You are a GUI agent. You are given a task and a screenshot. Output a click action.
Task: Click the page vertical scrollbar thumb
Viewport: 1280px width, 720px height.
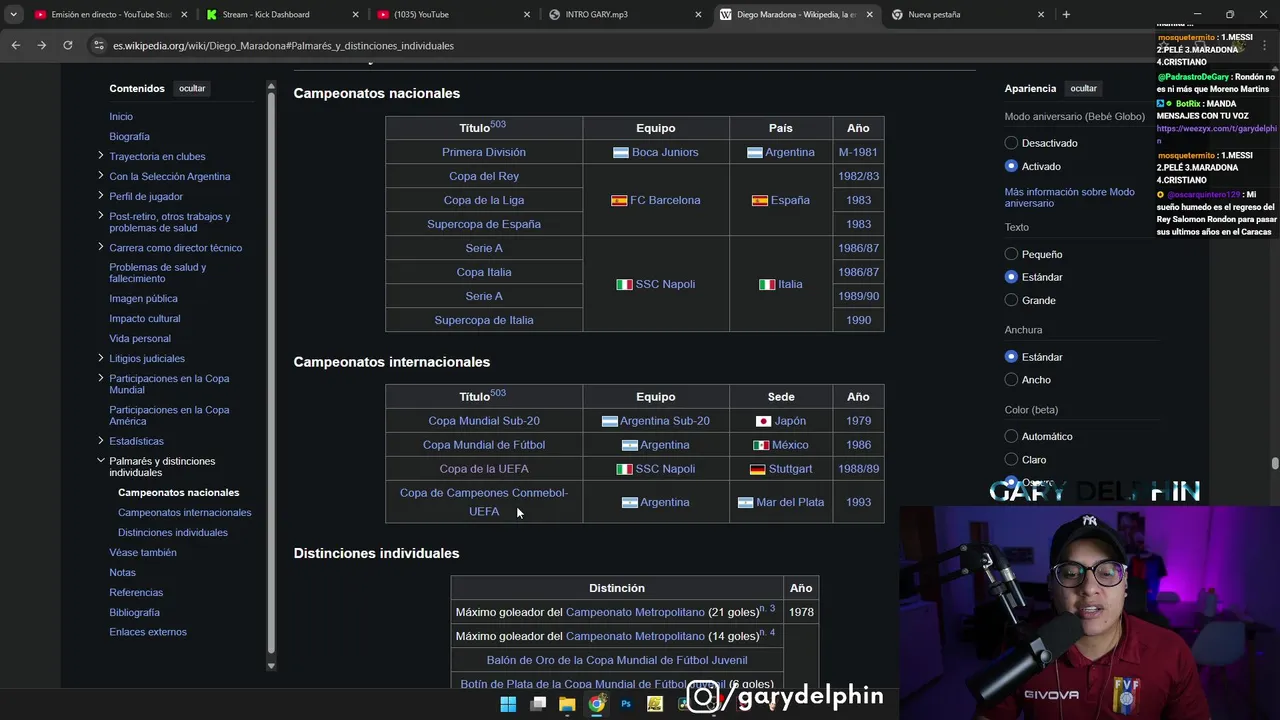(x=1274, y=462)
